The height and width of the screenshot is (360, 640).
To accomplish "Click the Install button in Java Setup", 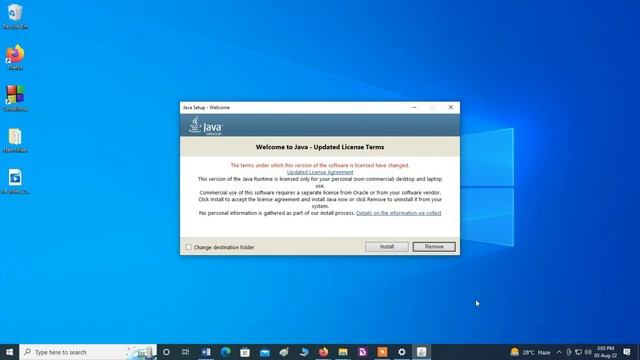I will click(387, 247).
